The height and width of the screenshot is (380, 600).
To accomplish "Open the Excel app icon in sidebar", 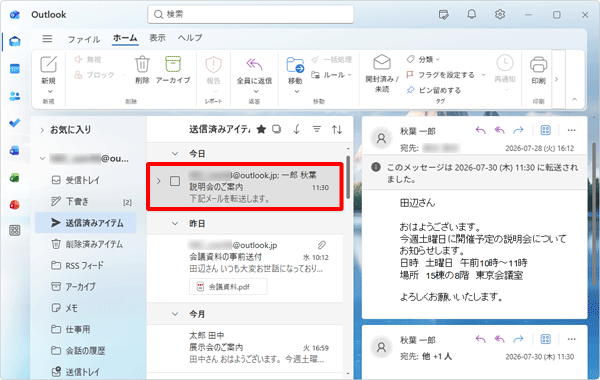I will tap(15, 178).
